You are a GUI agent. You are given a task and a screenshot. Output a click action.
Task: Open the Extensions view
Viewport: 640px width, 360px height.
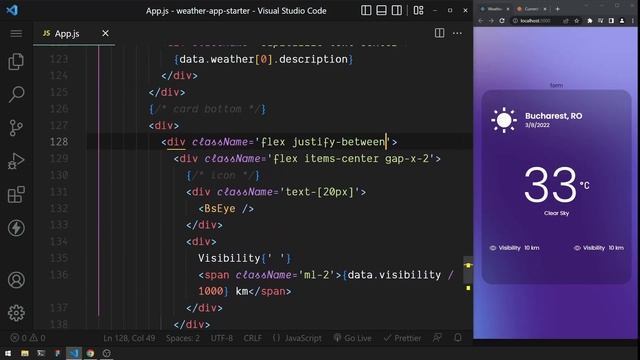[16, 194]
